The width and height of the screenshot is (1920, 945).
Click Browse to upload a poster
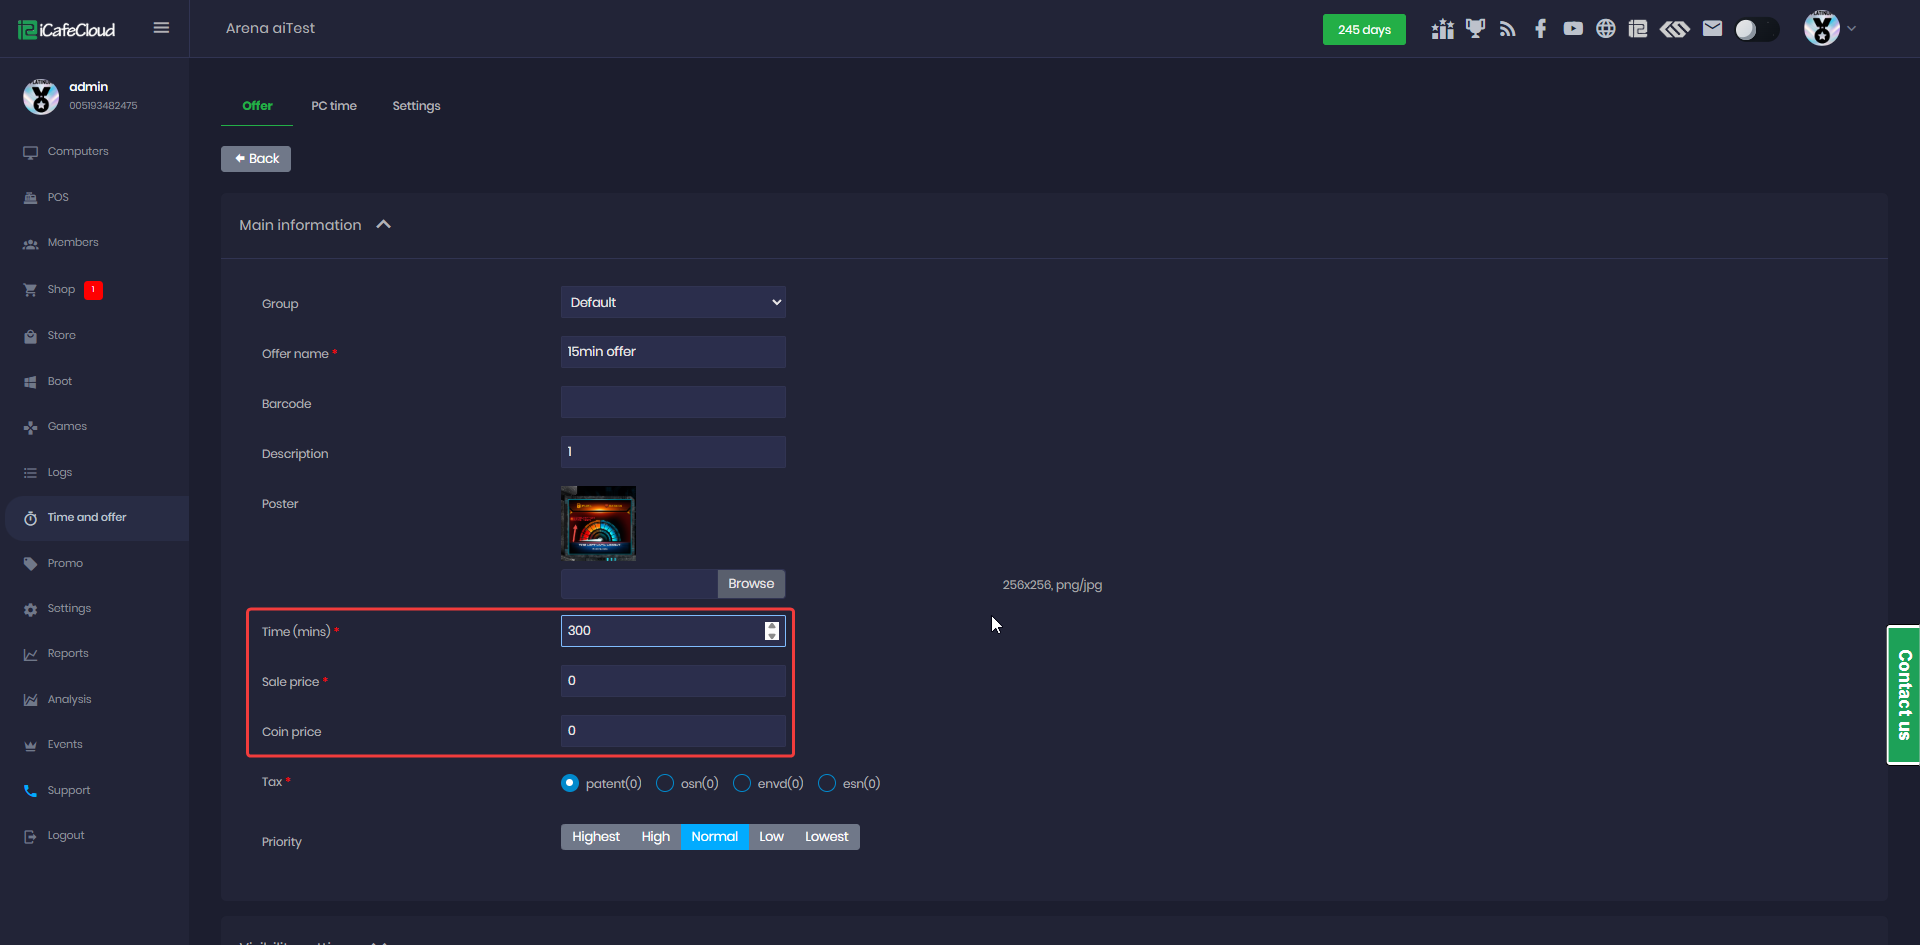(751, 584)
